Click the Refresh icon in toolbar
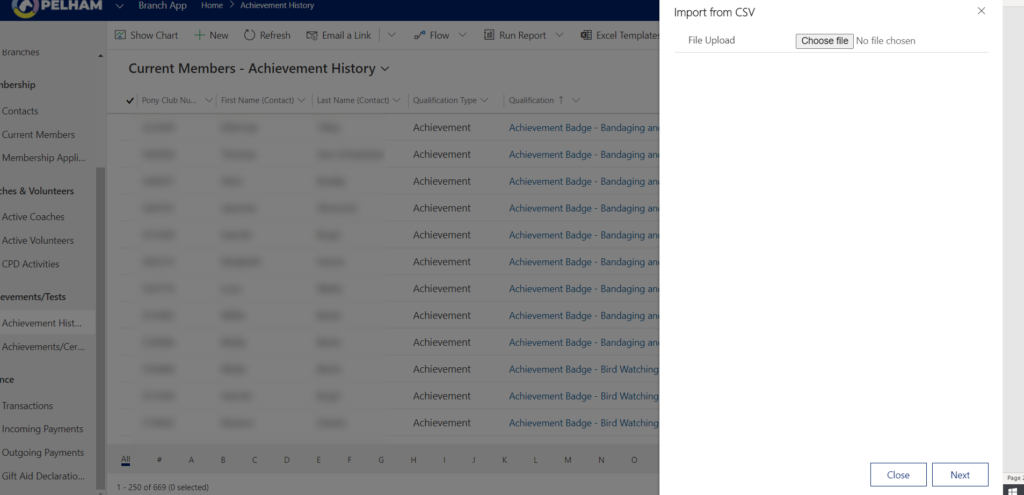 (x=249, y=35)
